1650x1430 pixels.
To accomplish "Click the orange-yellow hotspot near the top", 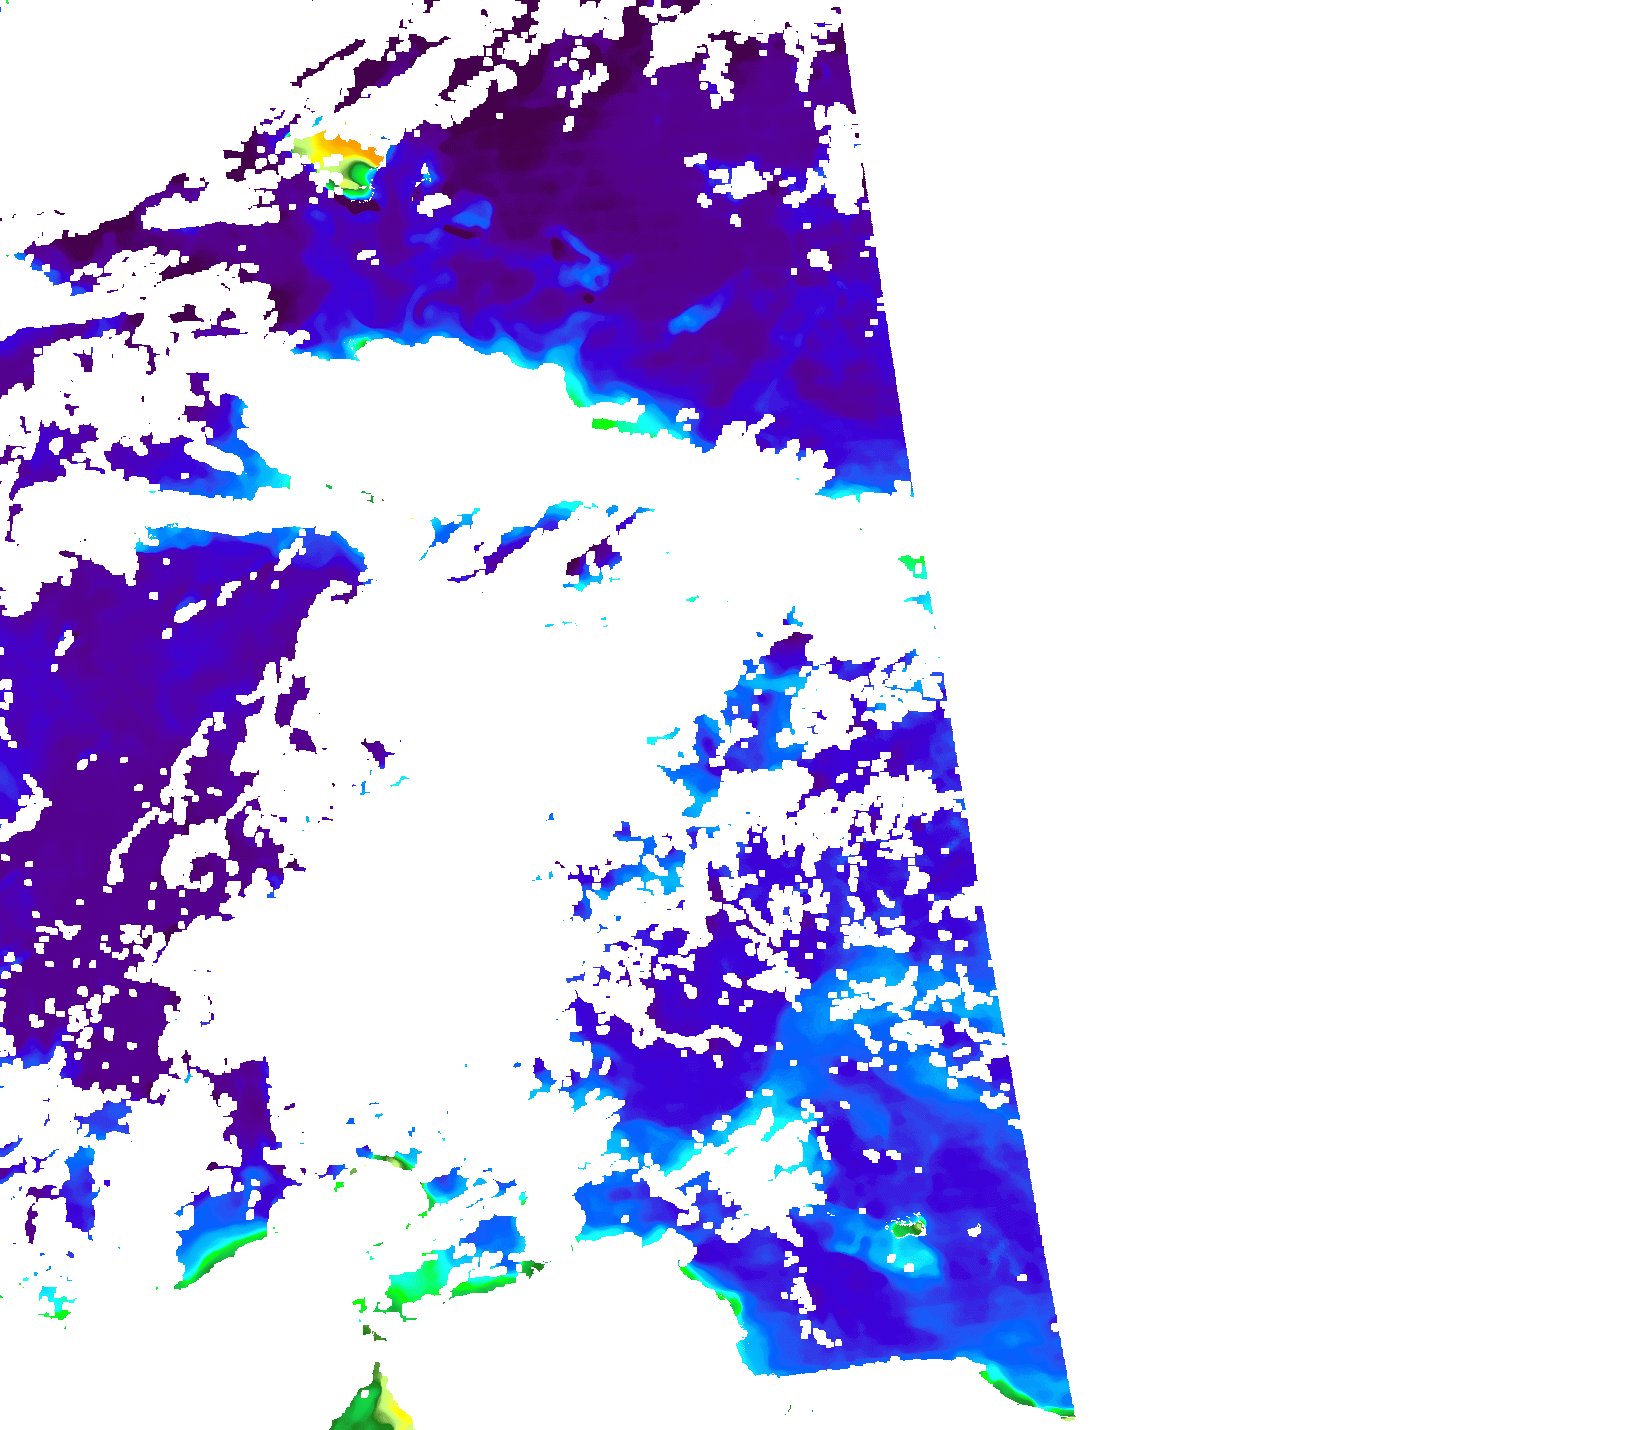I will [343, 150].
